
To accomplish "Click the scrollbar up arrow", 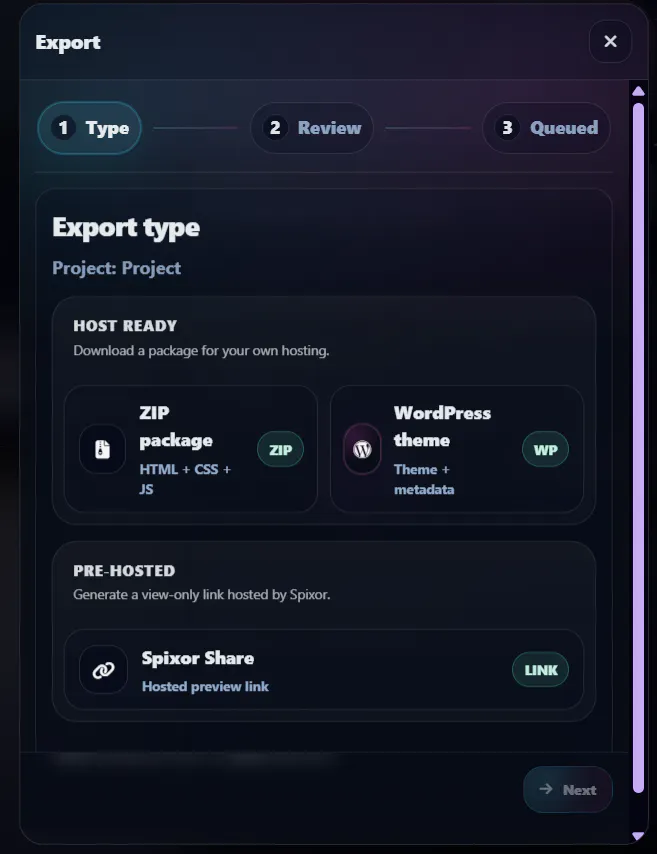I will click(x=638, y=91).
